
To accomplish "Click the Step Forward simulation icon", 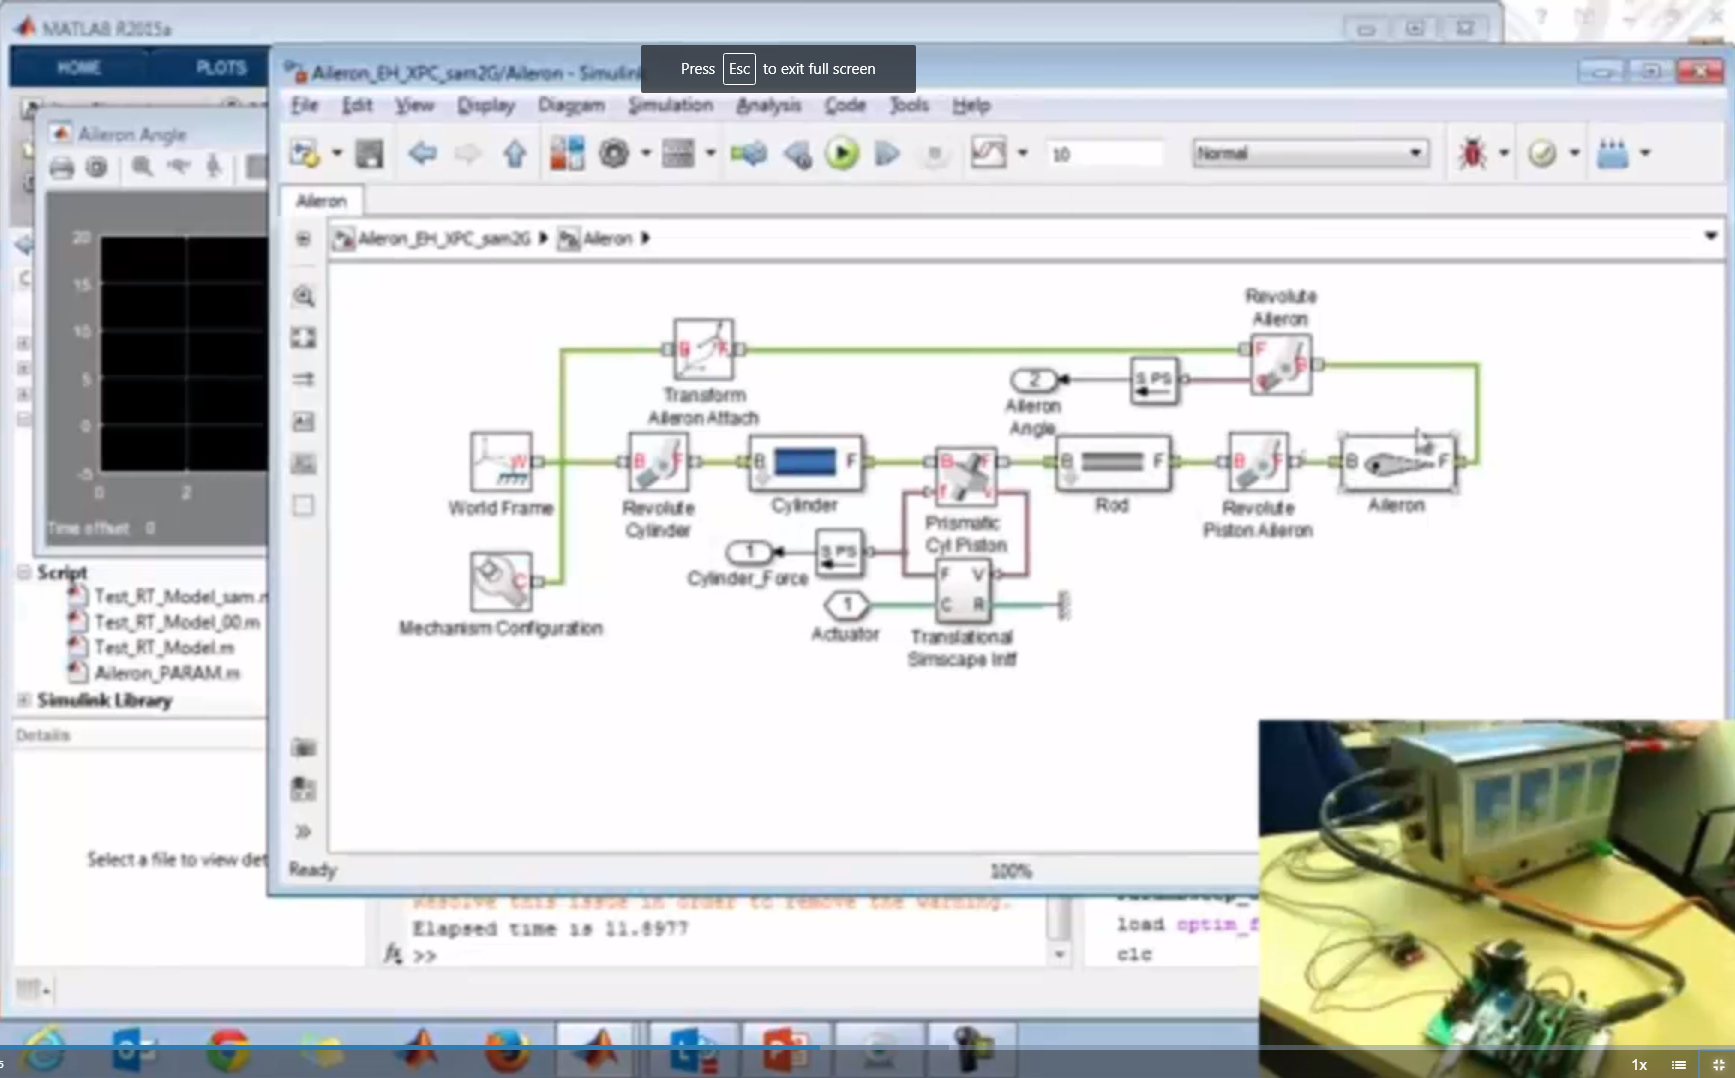I will click(x=886, y=153).
